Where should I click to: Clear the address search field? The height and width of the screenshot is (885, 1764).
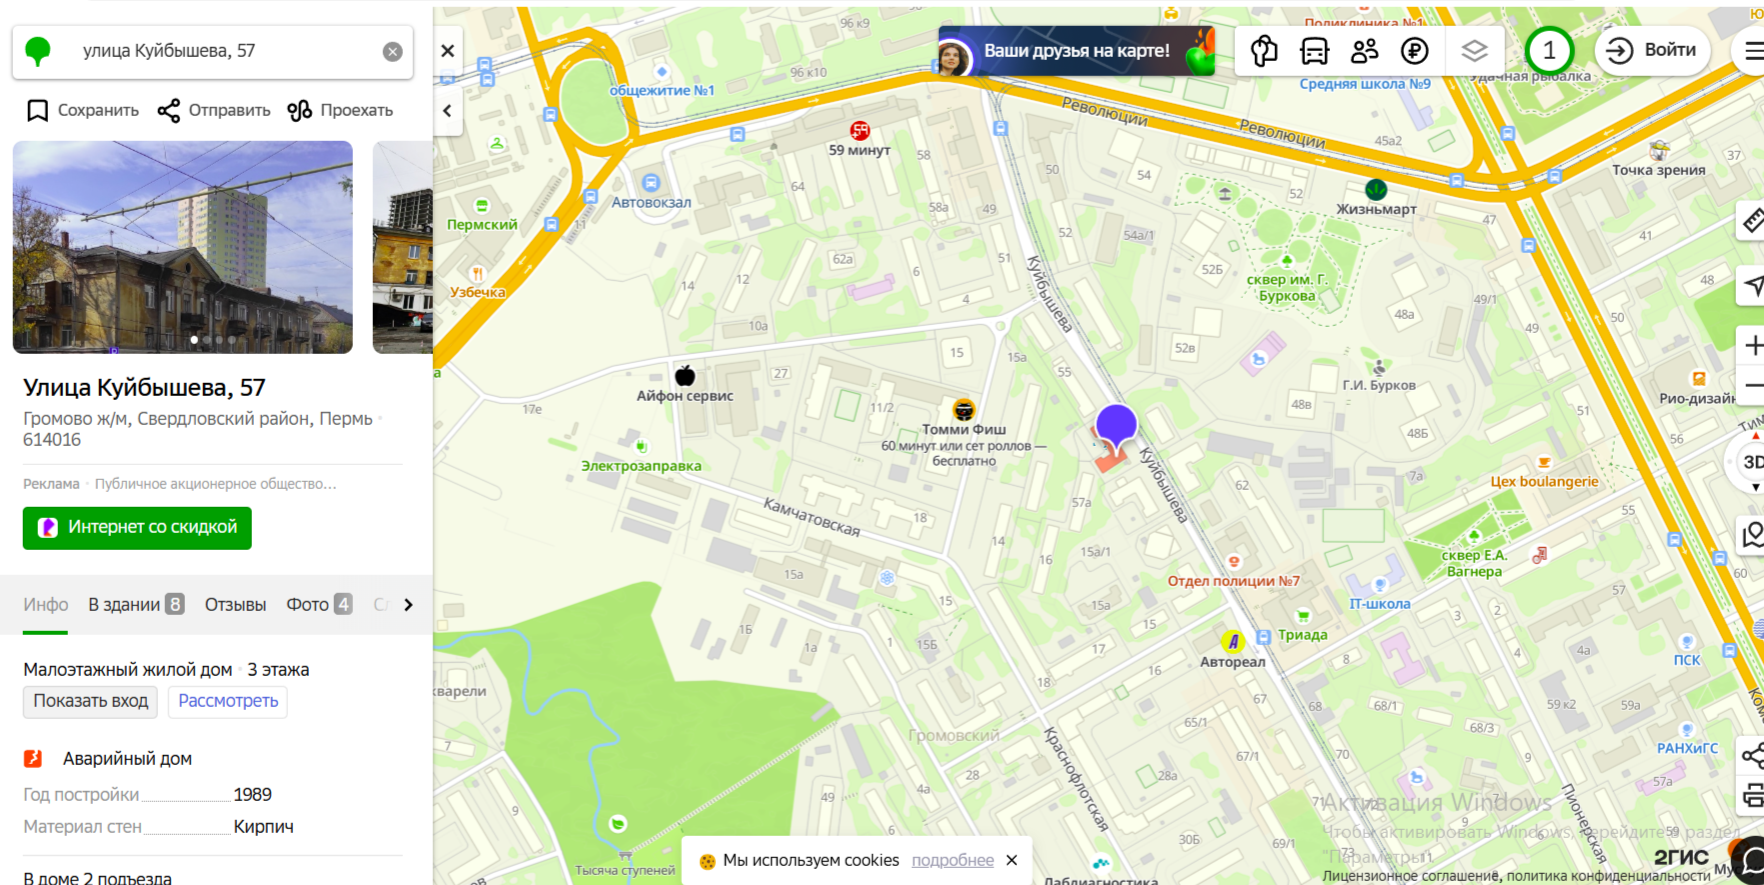tap(393, 51)
